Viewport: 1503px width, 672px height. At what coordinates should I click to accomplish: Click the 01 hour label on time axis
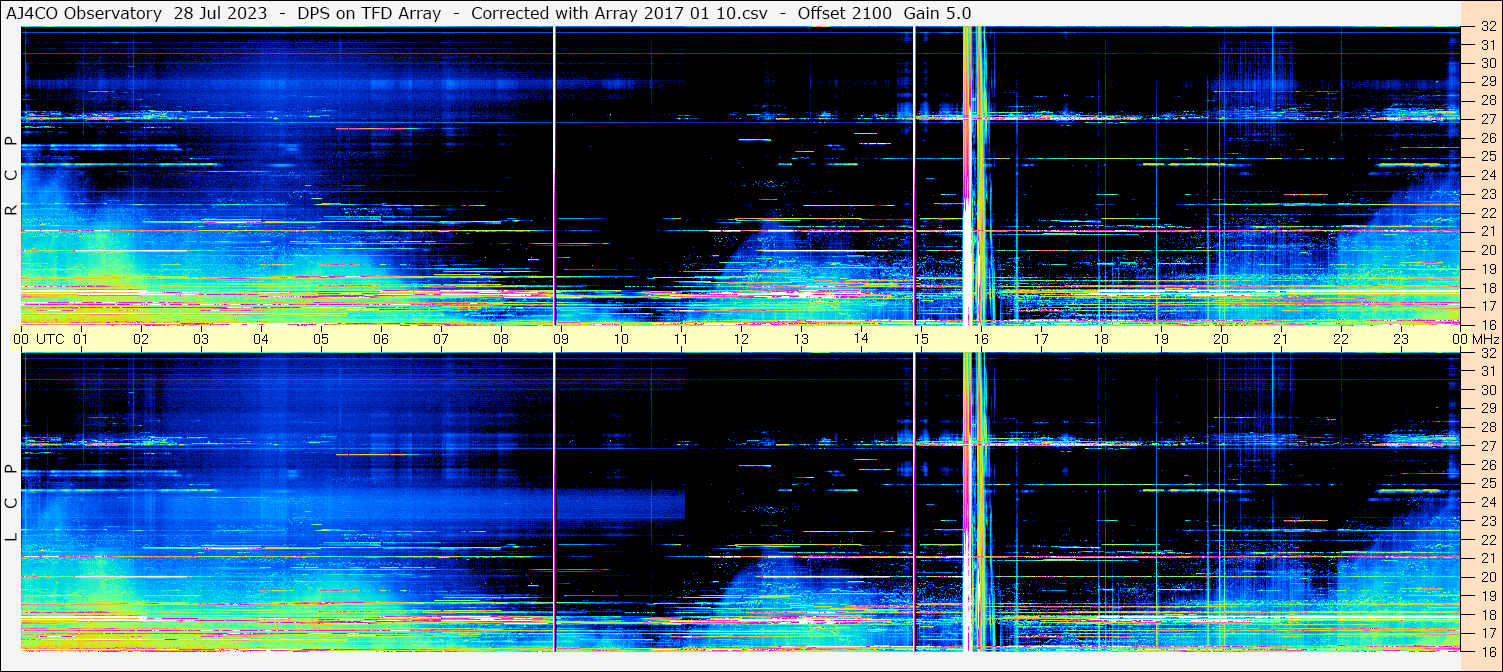(81, 339)
